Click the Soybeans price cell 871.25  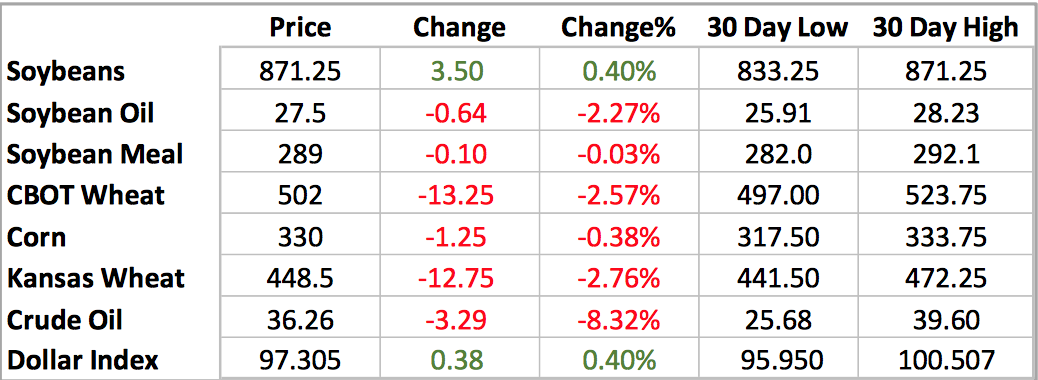tap(302, 71)
